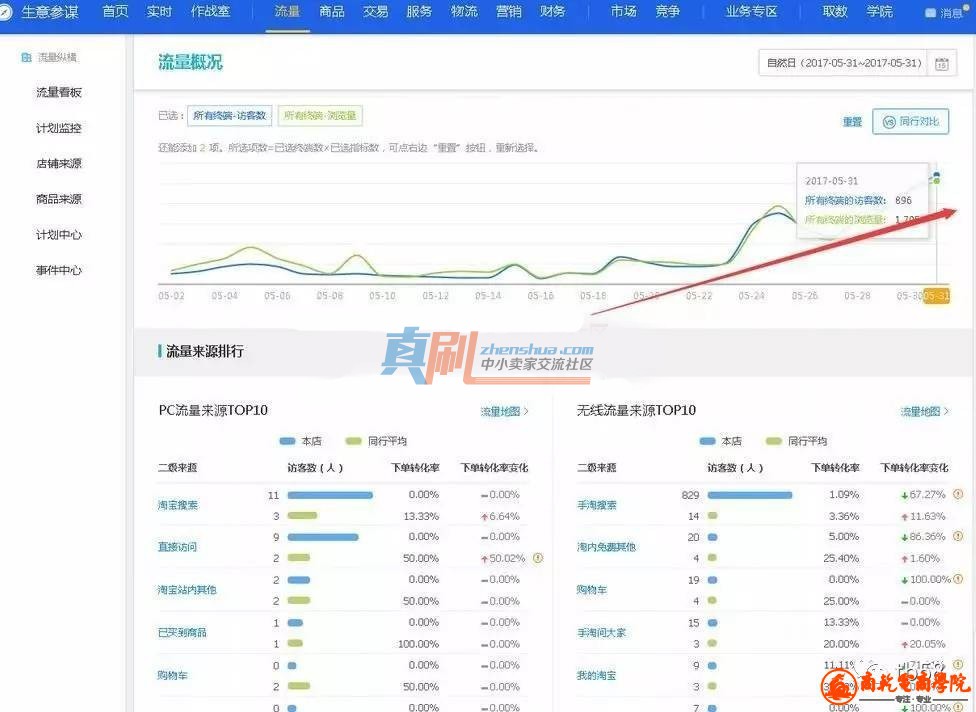Toggle PC chart 同行平均 legend
Screen dimensions: 976x712
(x=376, y=441)
